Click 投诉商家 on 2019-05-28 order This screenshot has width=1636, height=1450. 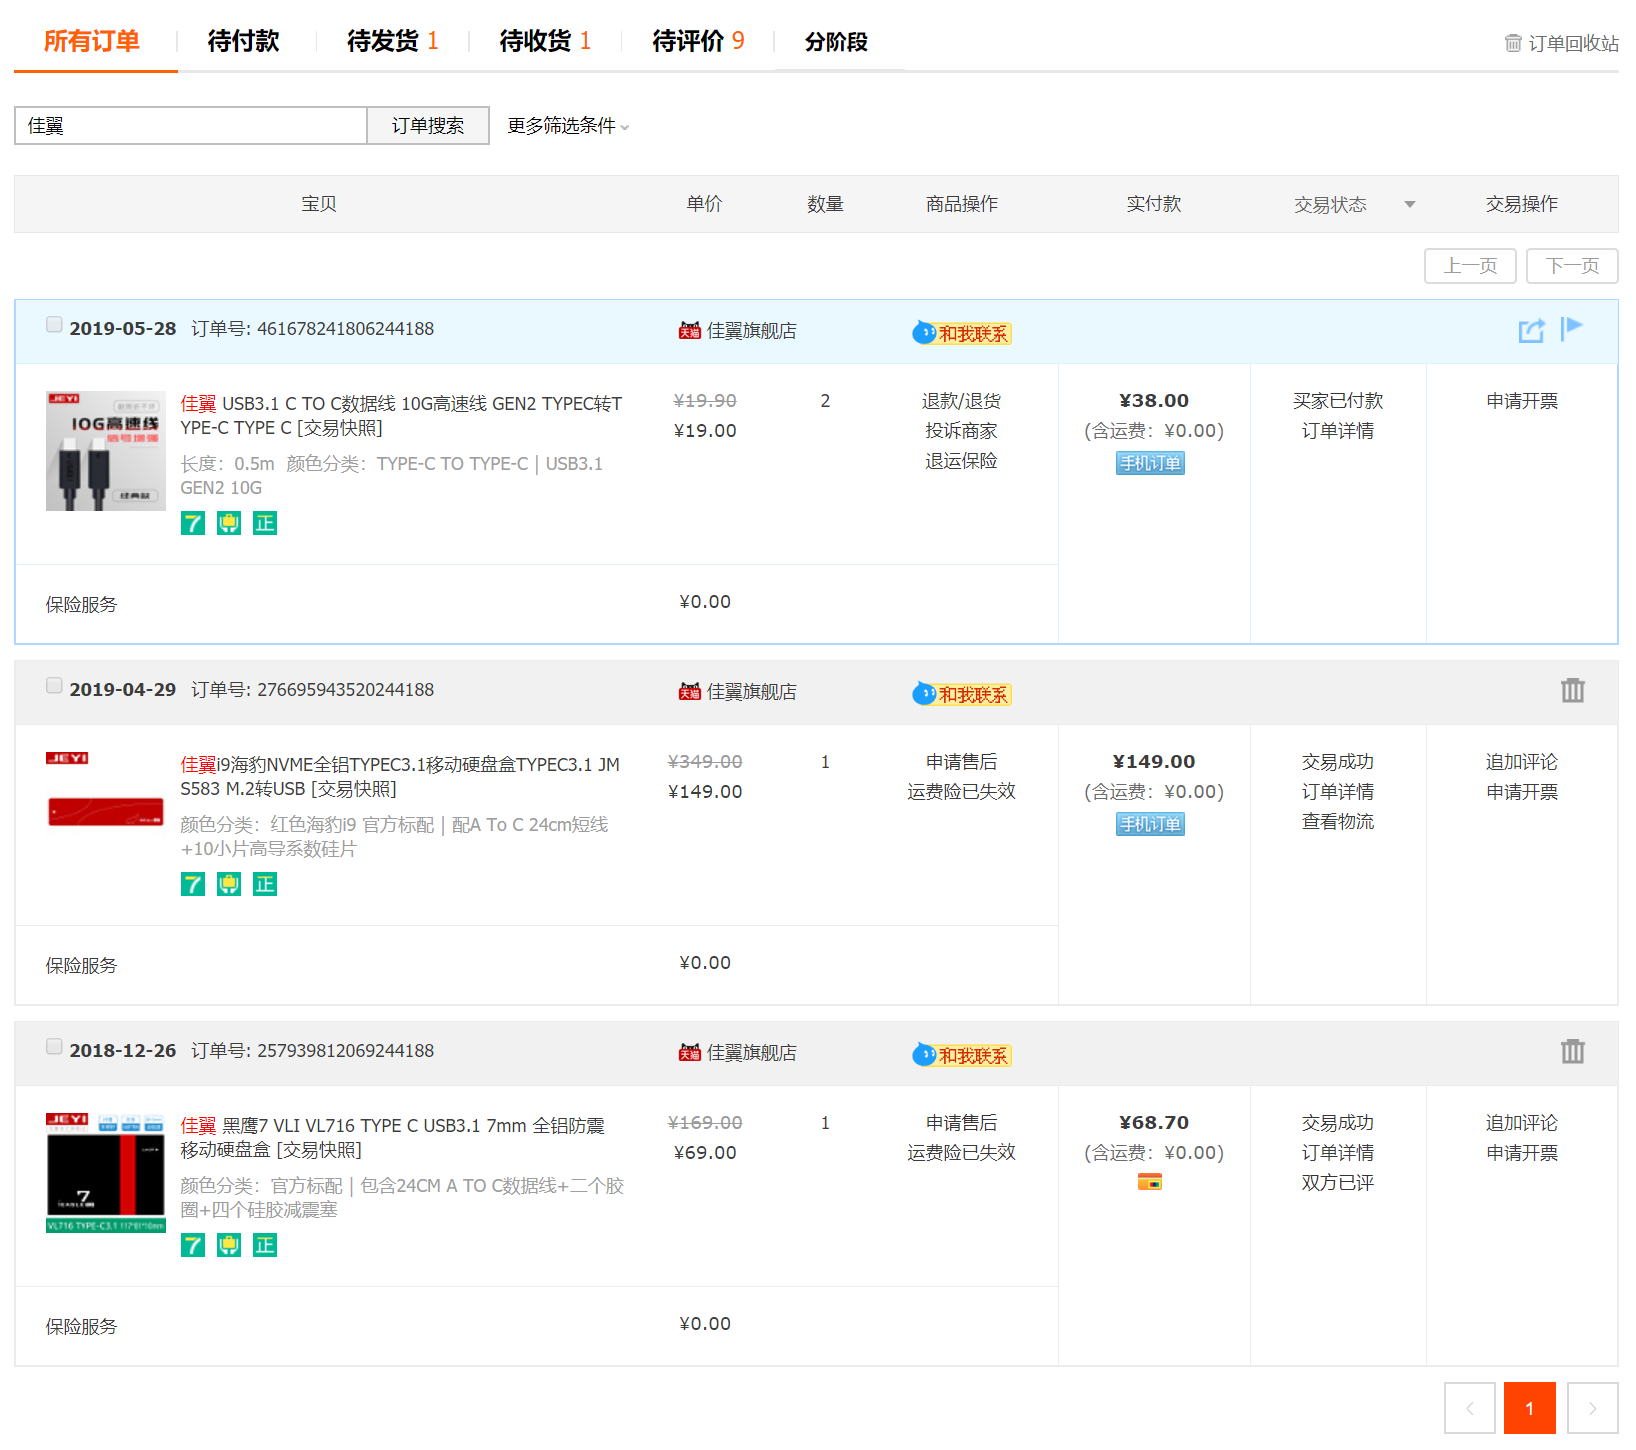(x=961, y=431)
